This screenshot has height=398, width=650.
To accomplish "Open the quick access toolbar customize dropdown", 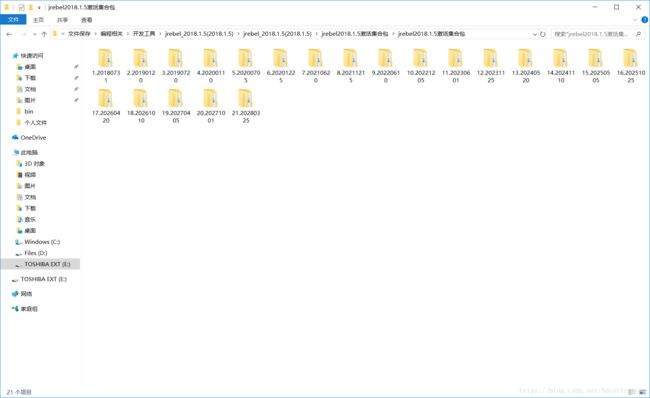I will pos(39,7).
